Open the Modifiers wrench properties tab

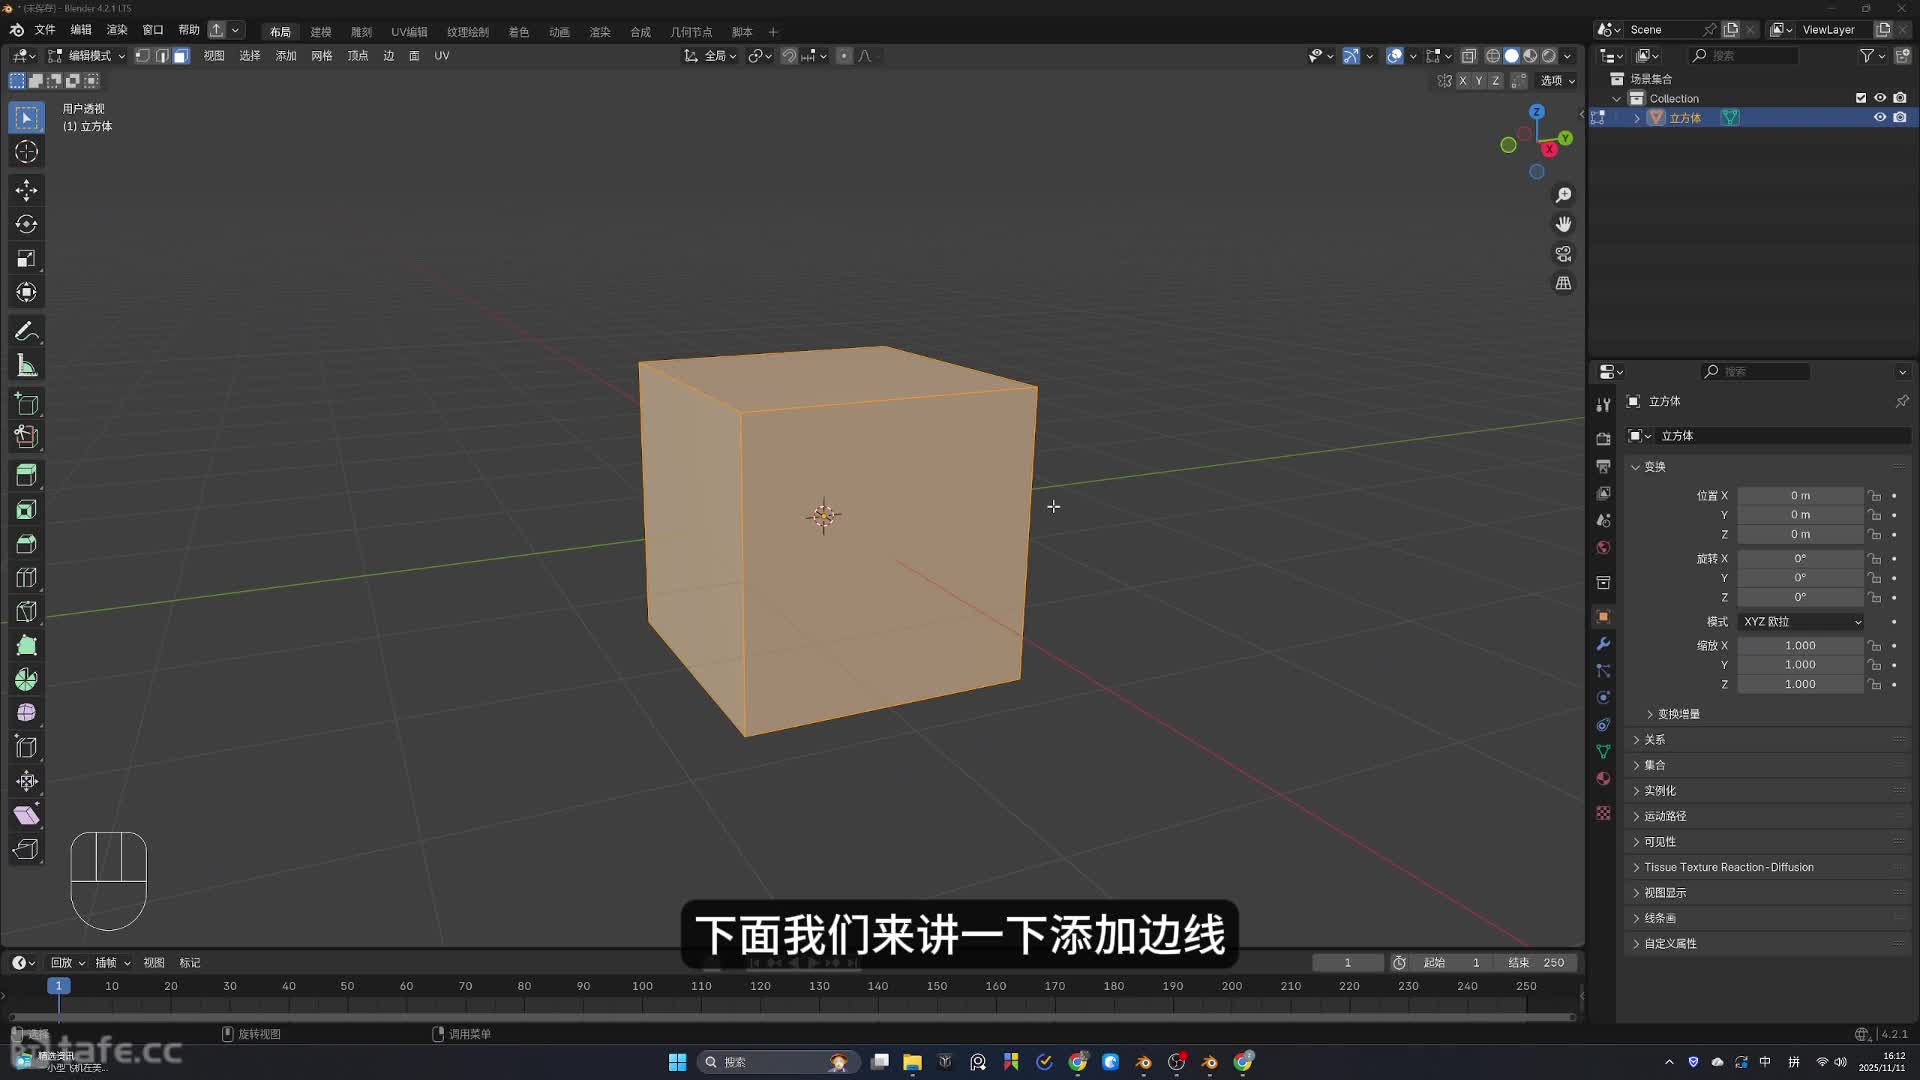[x=1603, y=644]
